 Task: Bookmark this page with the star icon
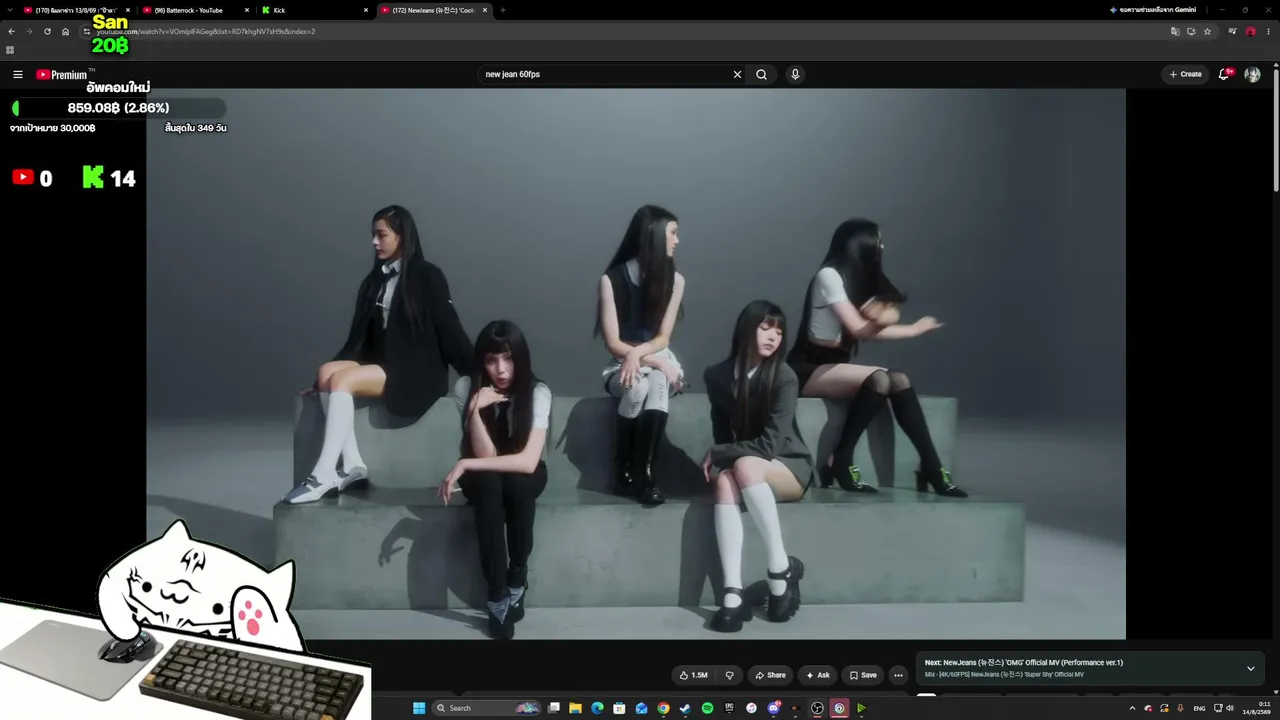[x=1207, y=31]
